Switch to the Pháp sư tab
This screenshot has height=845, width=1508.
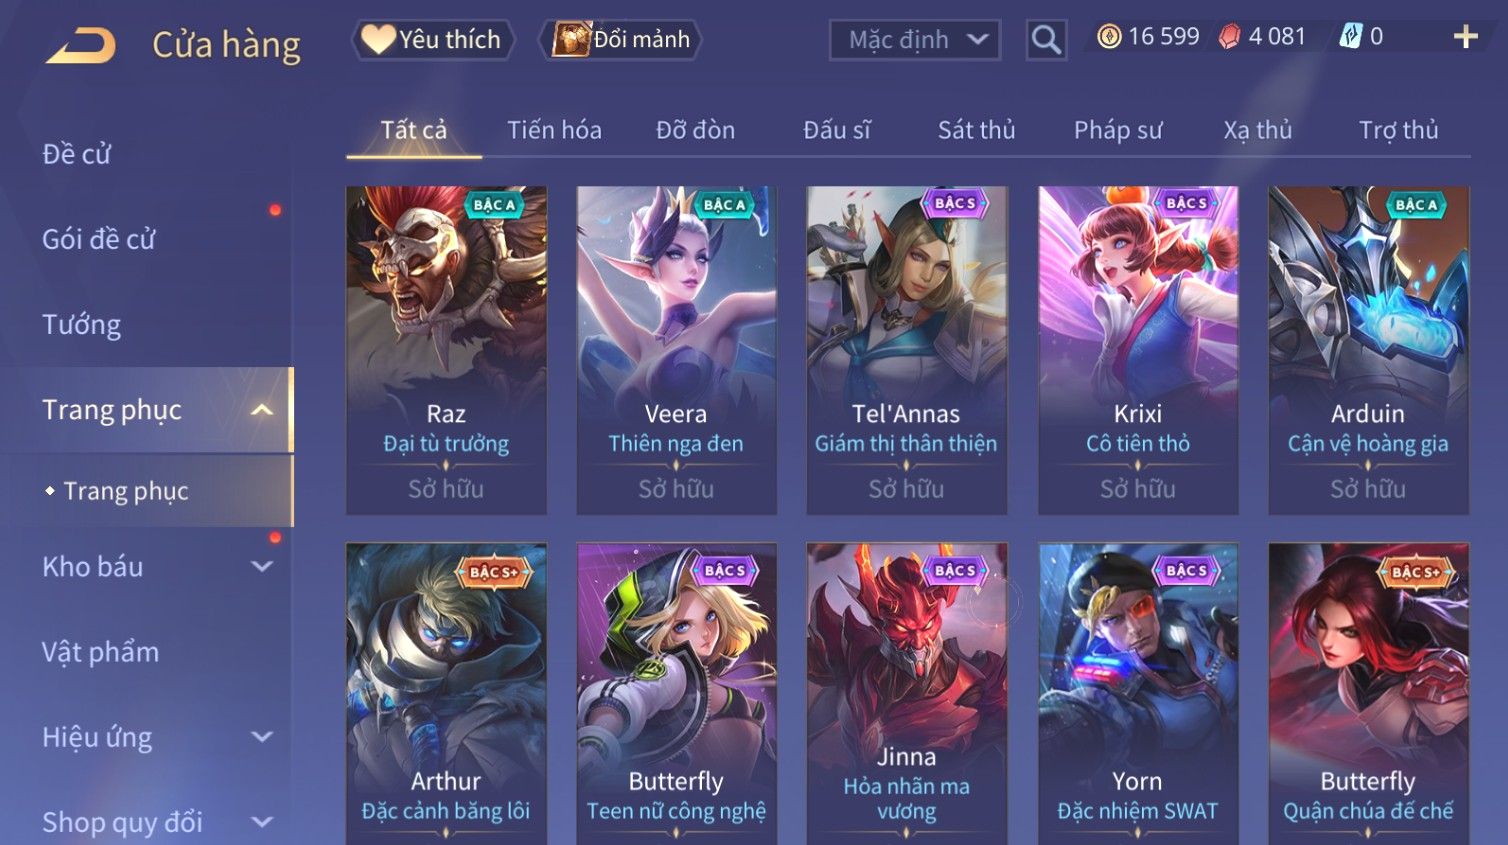[x=1118, y=130]
